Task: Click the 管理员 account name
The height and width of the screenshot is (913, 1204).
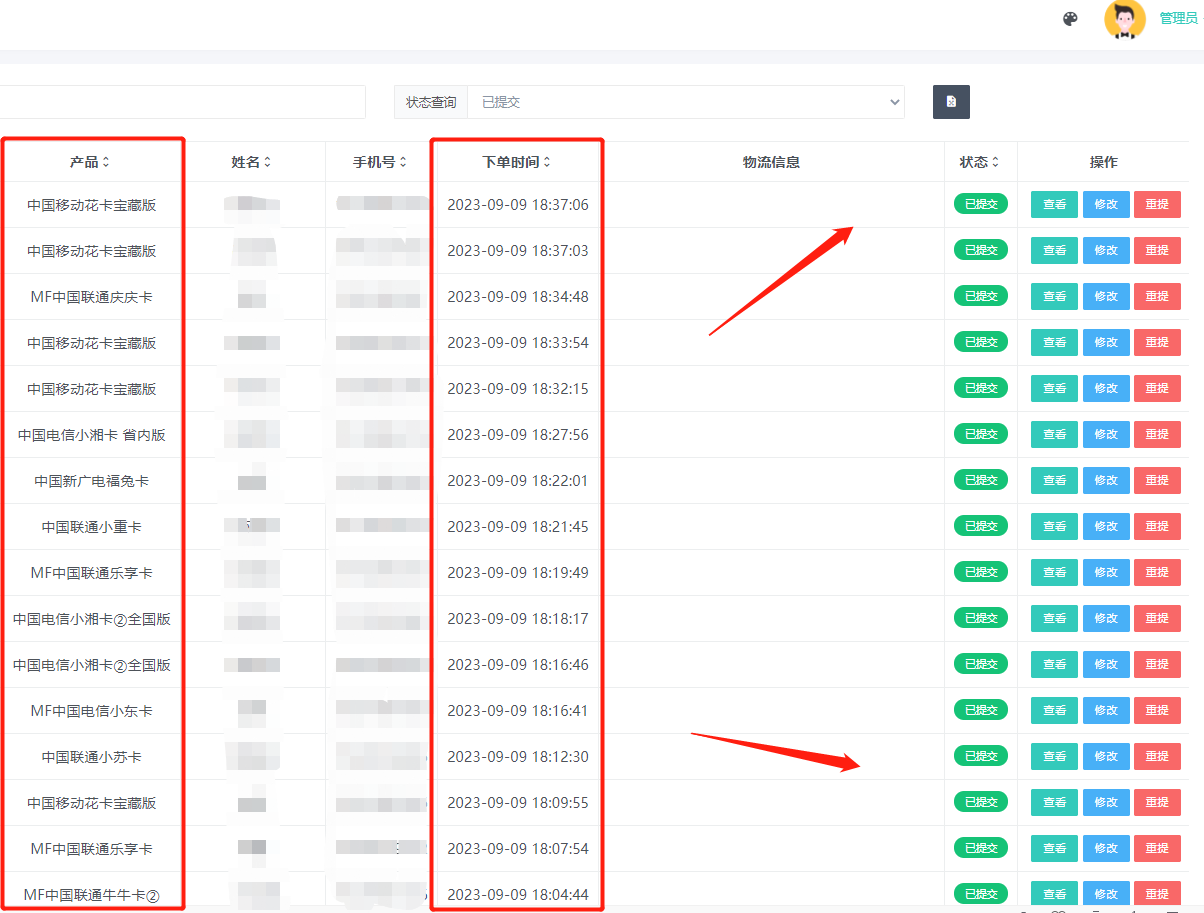Action: (1178, 18)
